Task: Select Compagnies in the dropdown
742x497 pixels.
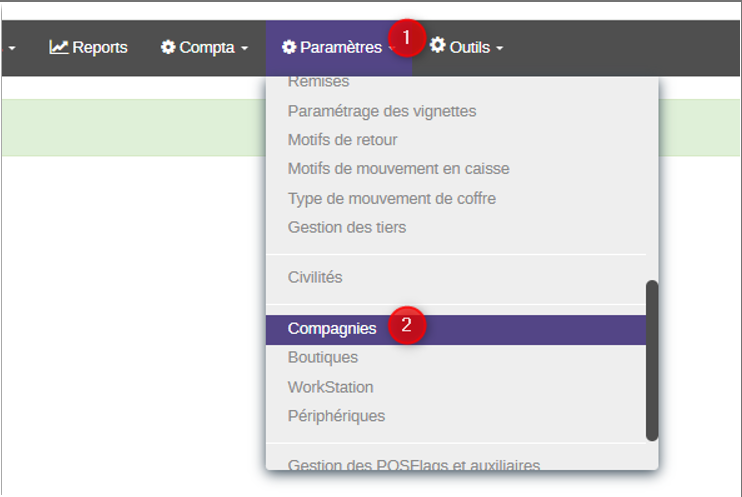Action: click(x=456, y=329)
